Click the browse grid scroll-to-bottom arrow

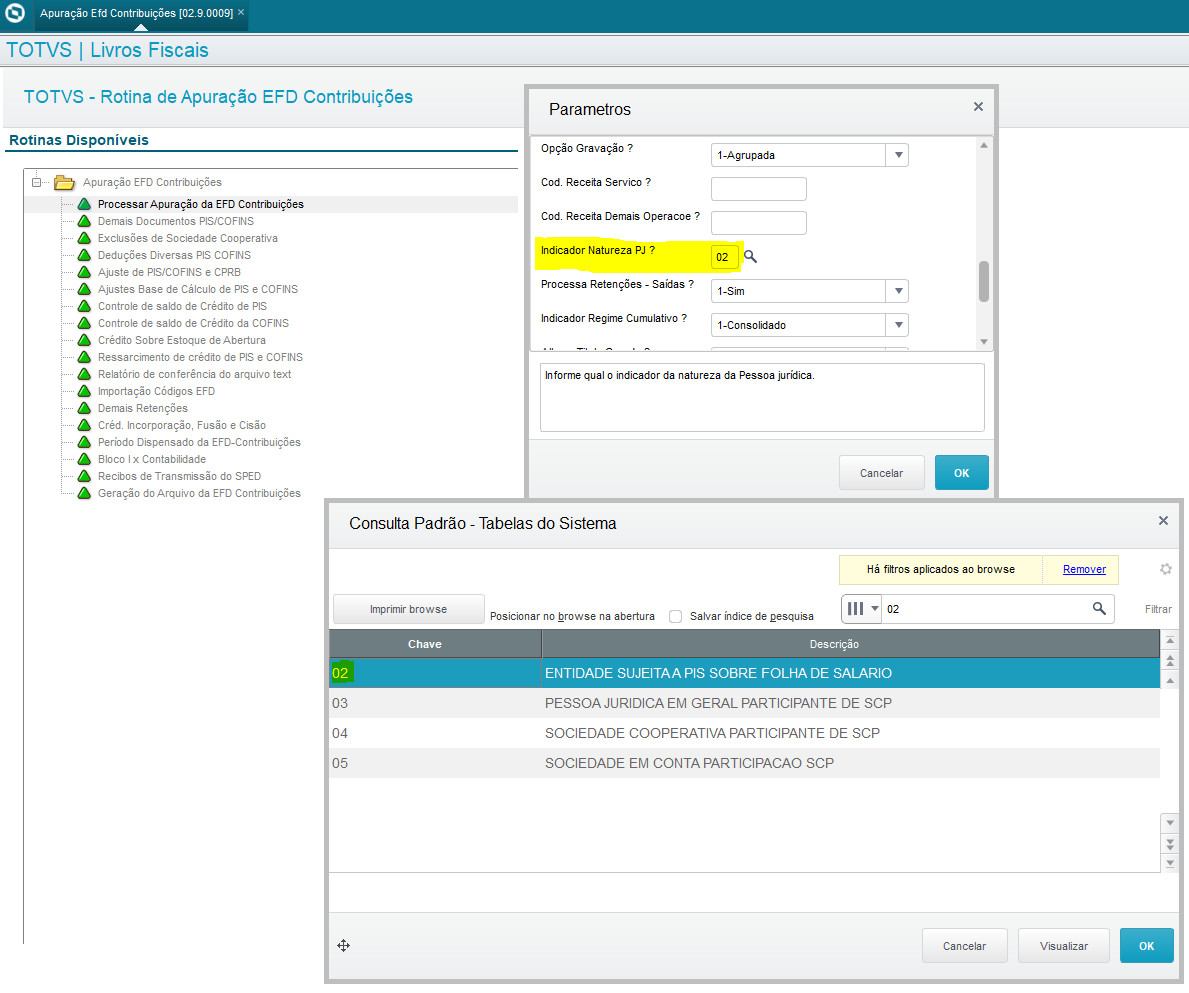point(1170,863)
